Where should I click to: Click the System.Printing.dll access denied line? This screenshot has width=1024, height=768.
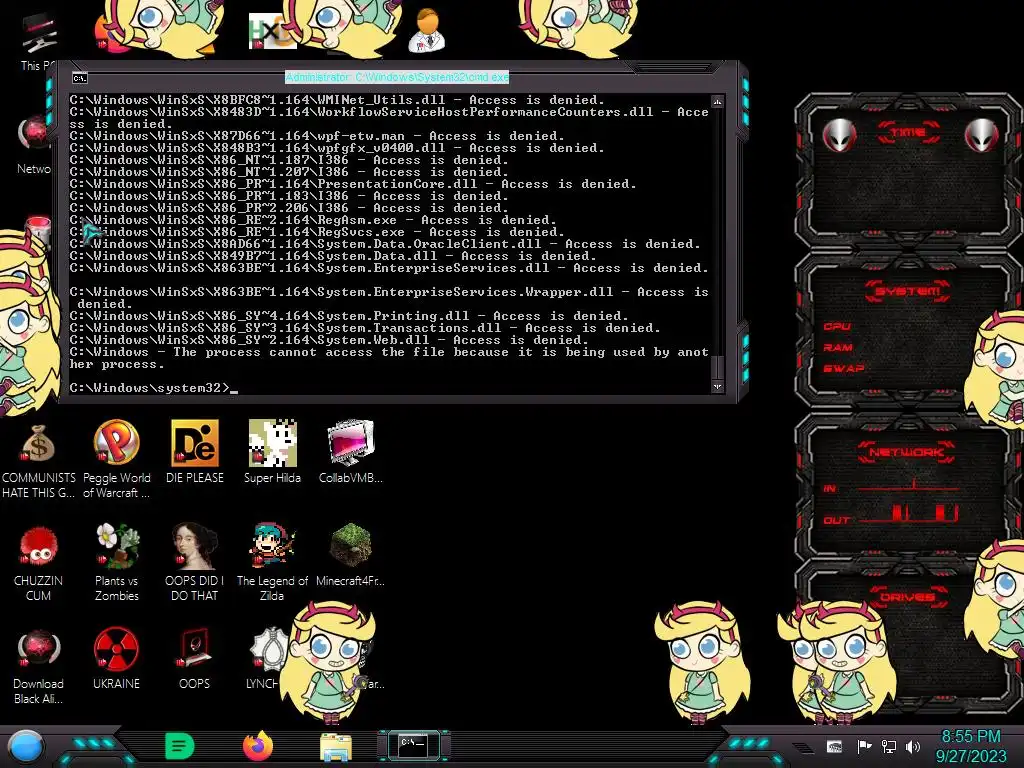click(x=349, y=316)
